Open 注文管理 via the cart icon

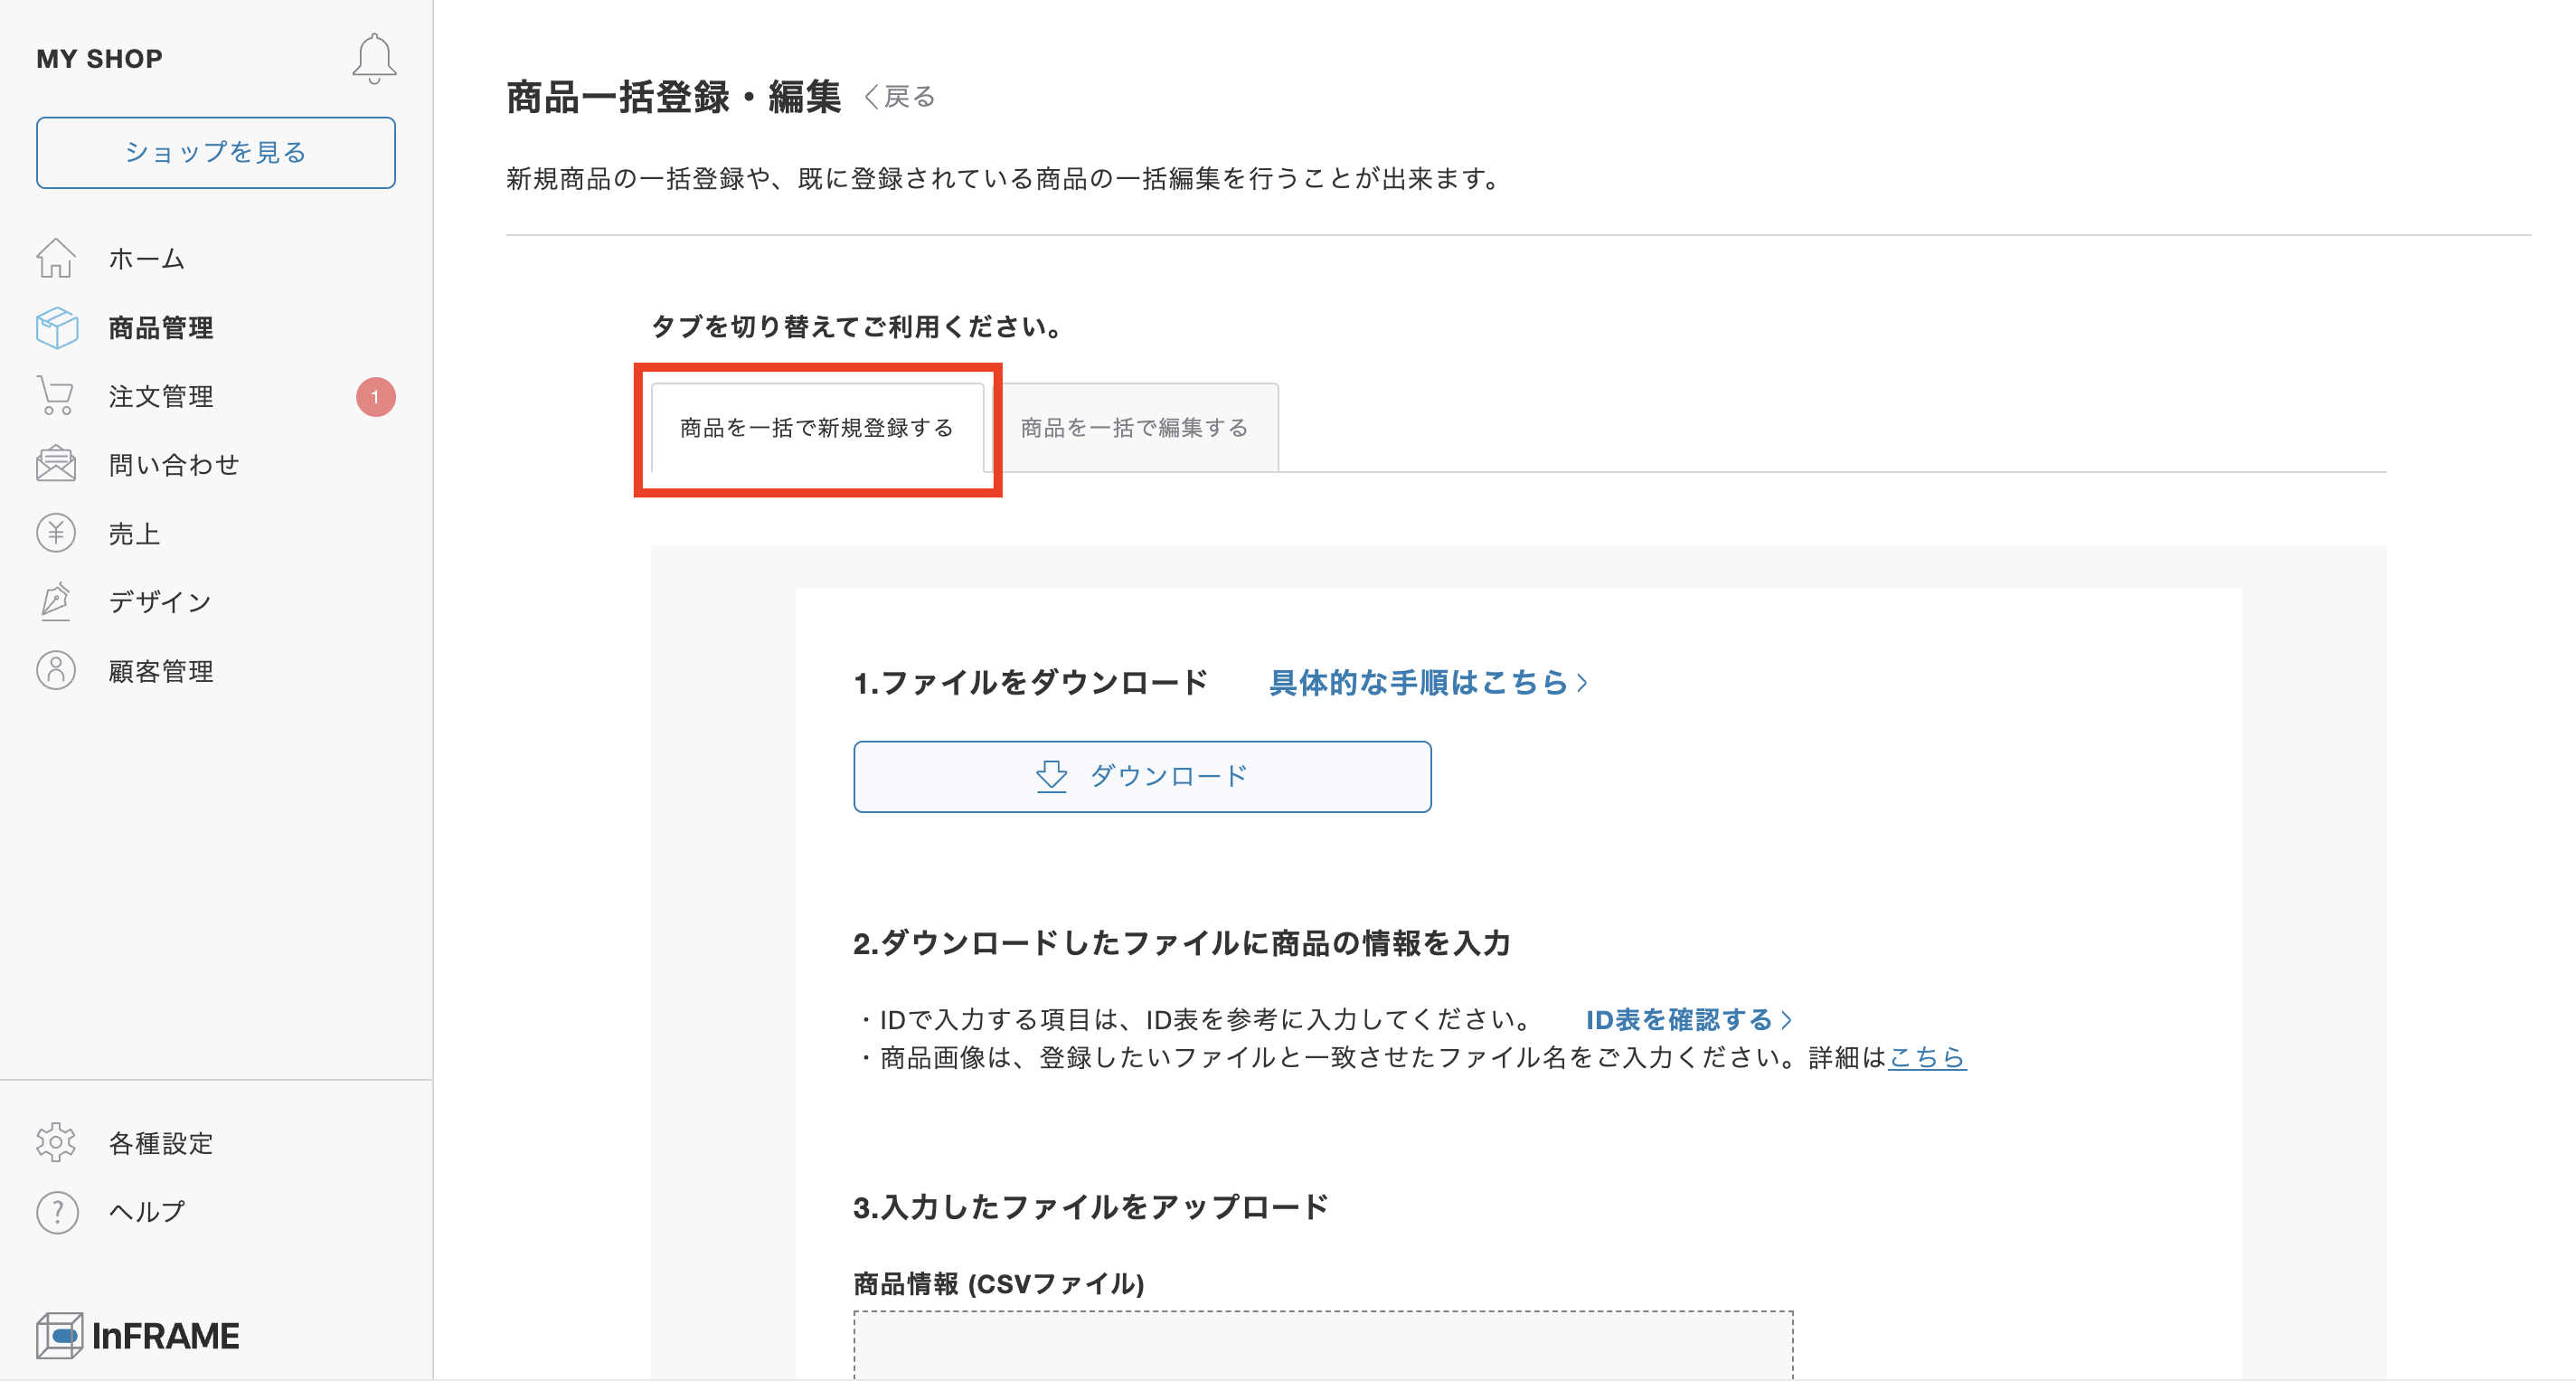57,395
